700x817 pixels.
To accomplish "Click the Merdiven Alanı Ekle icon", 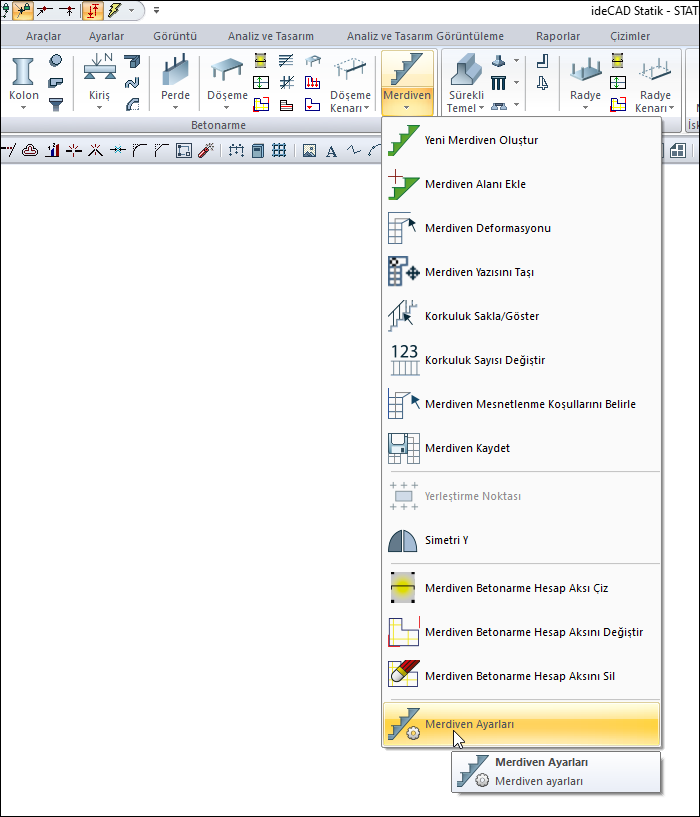I will click(403, 184).
